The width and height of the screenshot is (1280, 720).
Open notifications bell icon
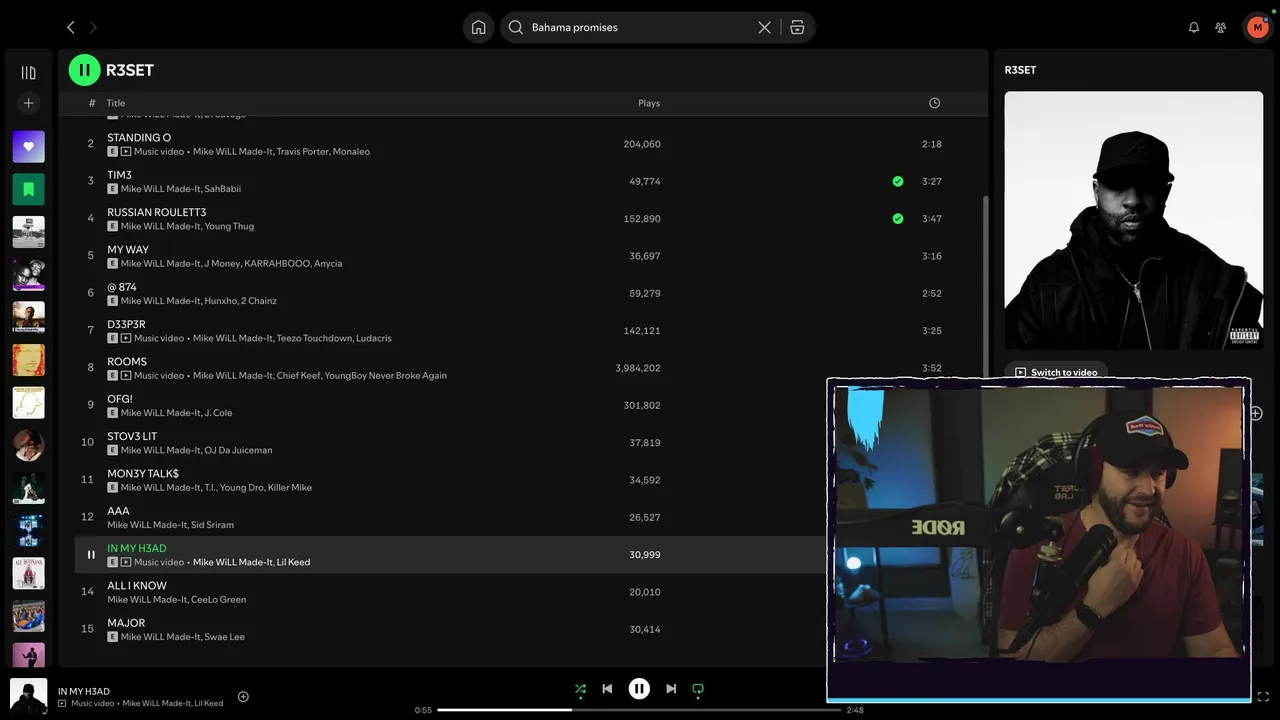1193,28
